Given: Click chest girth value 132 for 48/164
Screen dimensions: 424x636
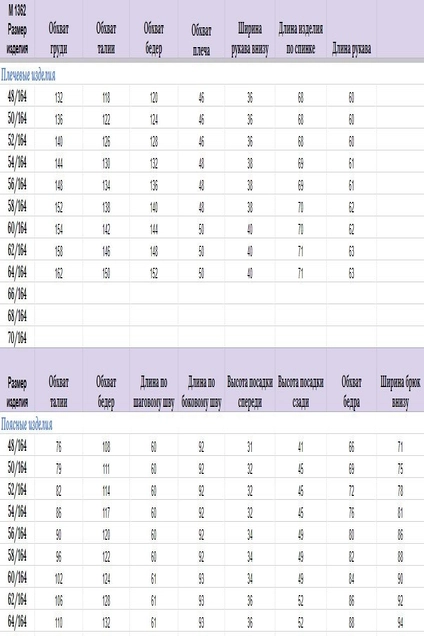Looking at the screenshot, I should tap(59, 97).
